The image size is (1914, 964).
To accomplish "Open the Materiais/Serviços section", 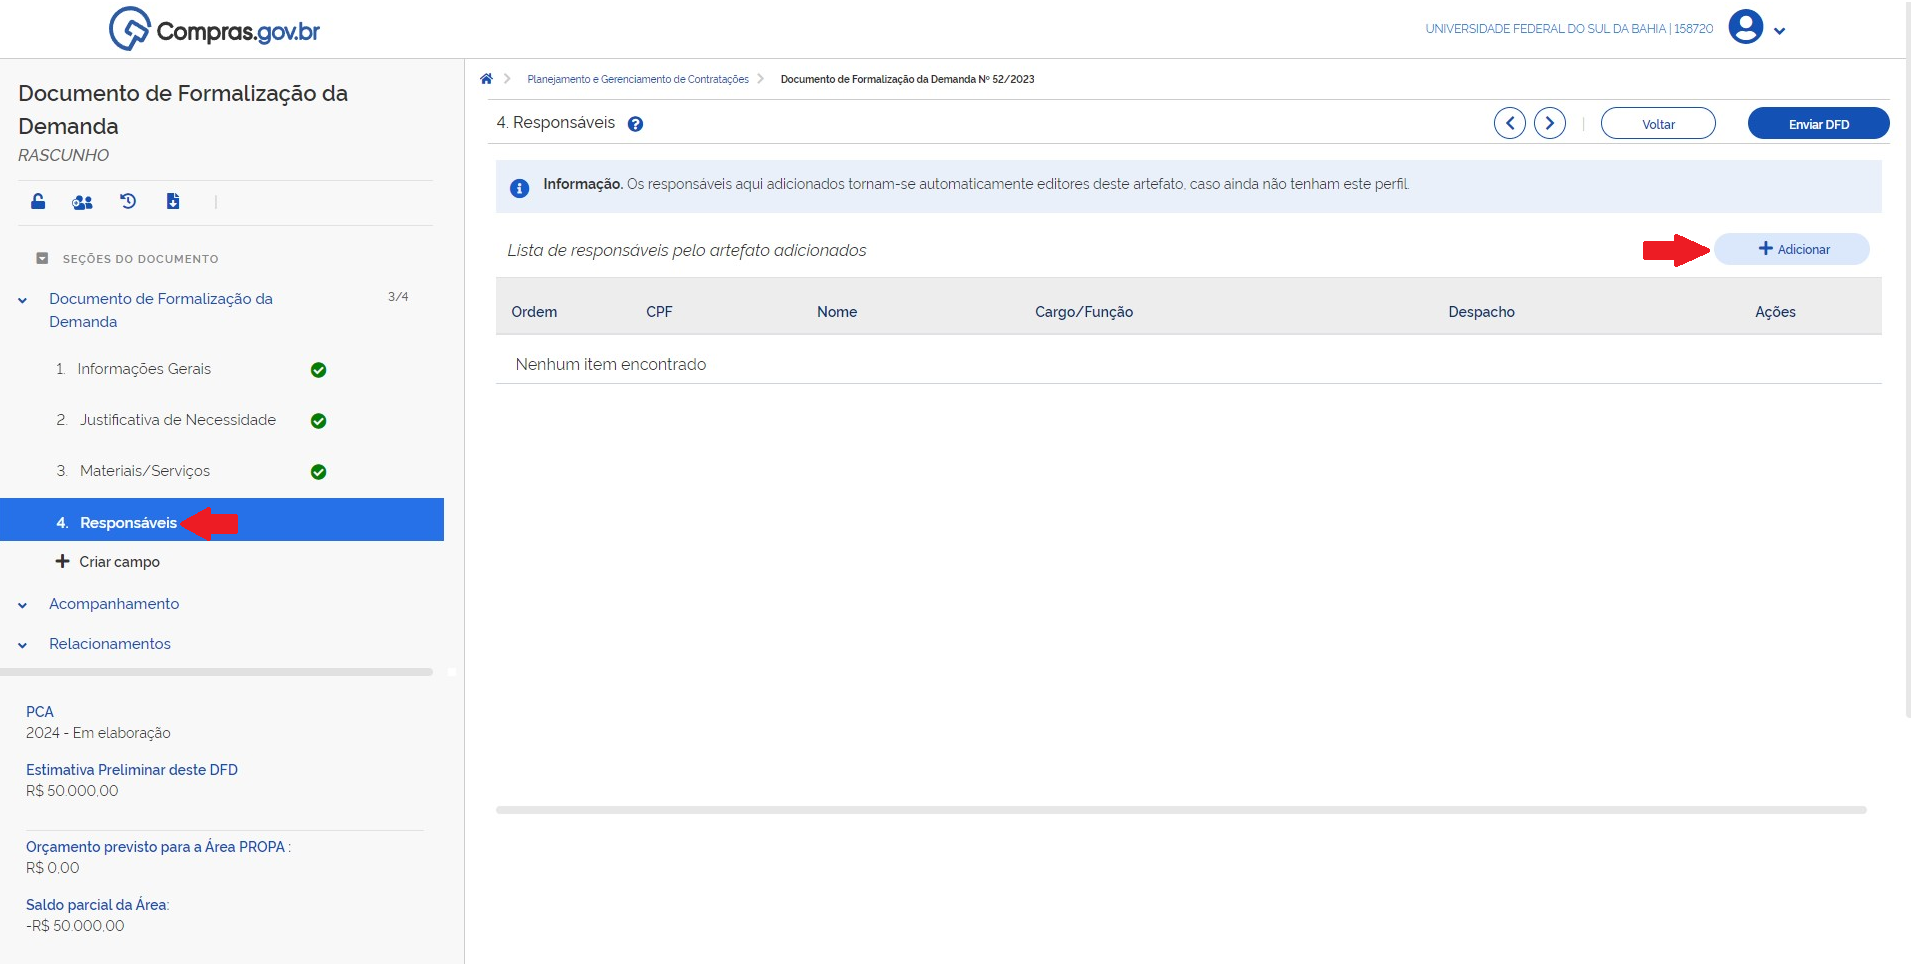I will [145, 471].
